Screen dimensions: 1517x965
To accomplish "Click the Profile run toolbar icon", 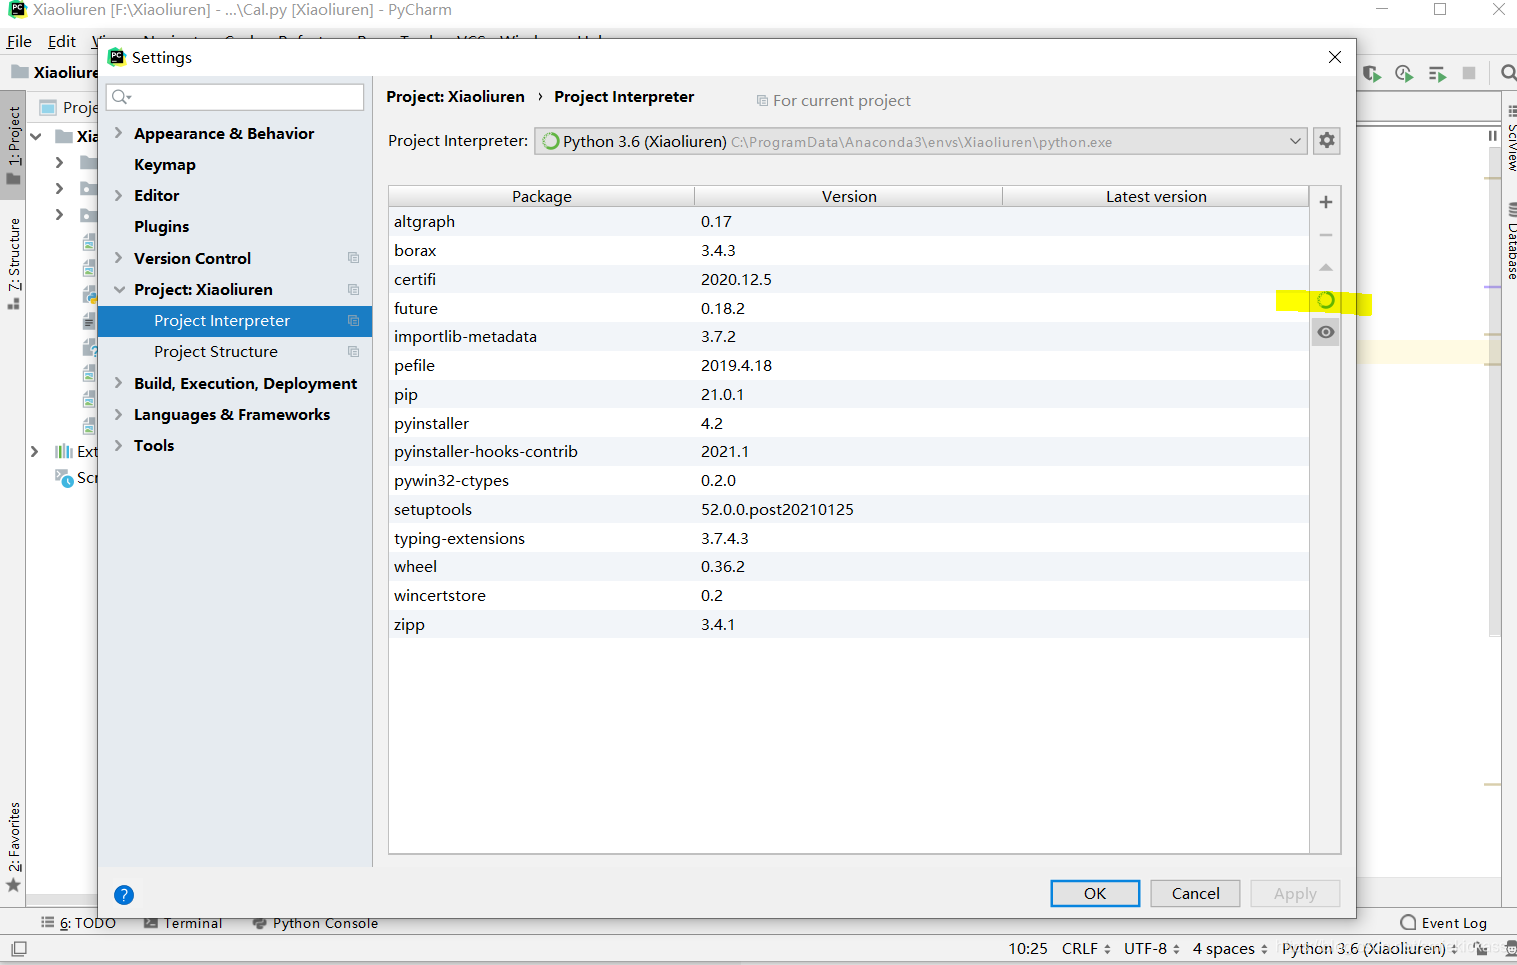I will tap(1404, 73).
